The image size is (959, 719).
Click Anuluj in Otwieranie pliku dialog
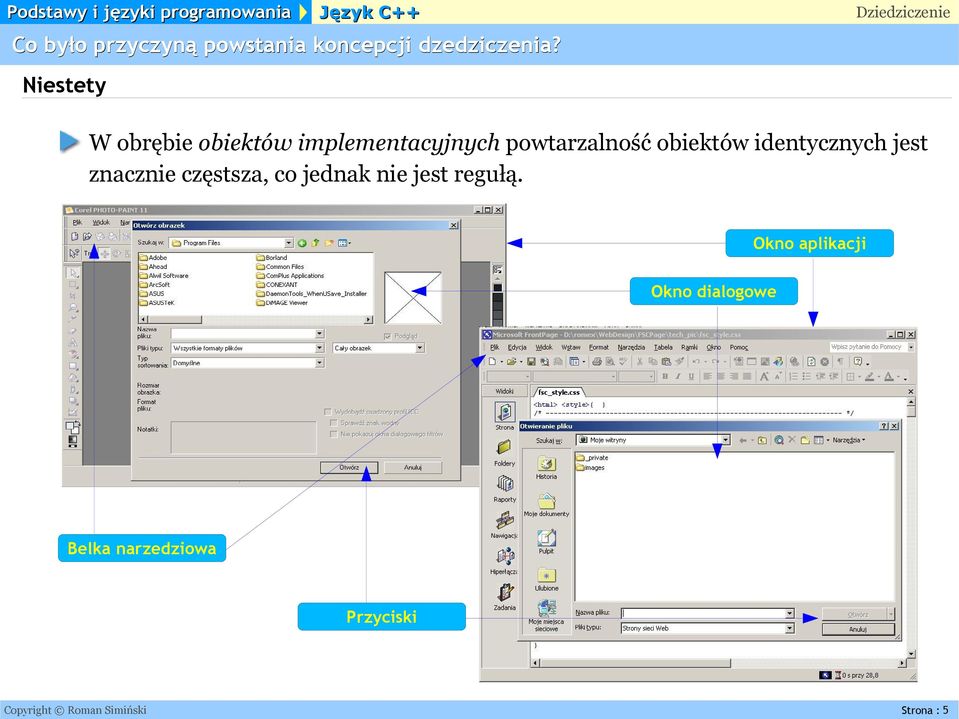857,629
